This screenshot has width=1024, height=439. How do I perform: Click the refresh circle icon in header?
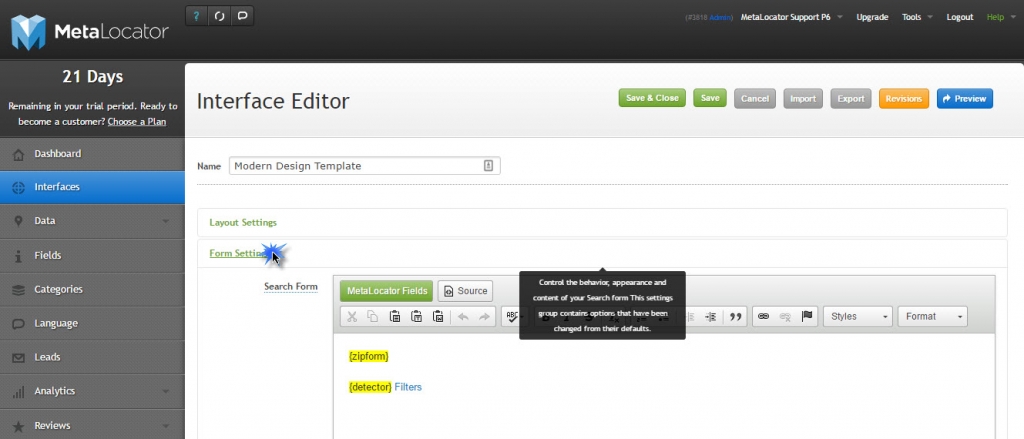[219, 16]
